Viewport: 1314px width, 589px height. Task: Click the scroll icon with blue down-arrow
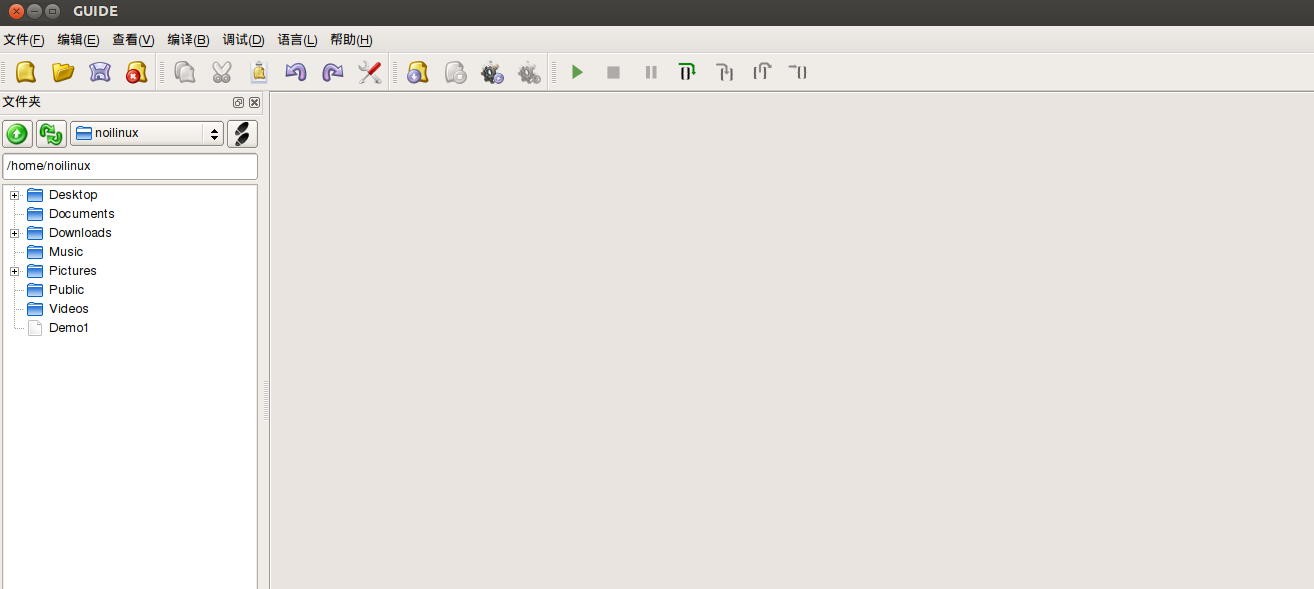click(418, 72)
